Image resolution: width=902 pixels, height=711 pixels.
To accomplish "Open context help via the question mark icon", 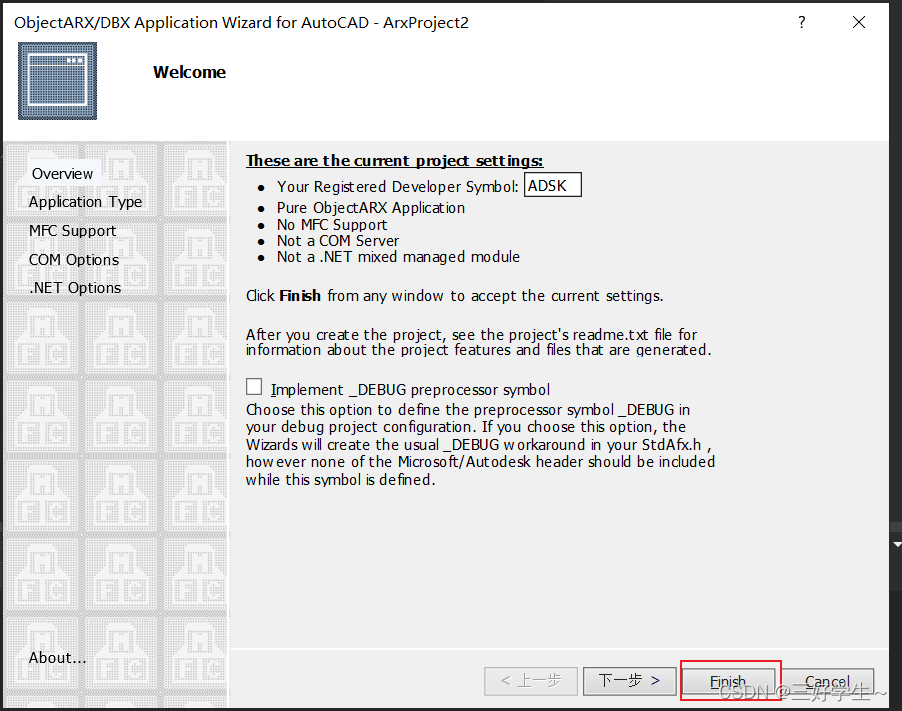I will point(801,22).
